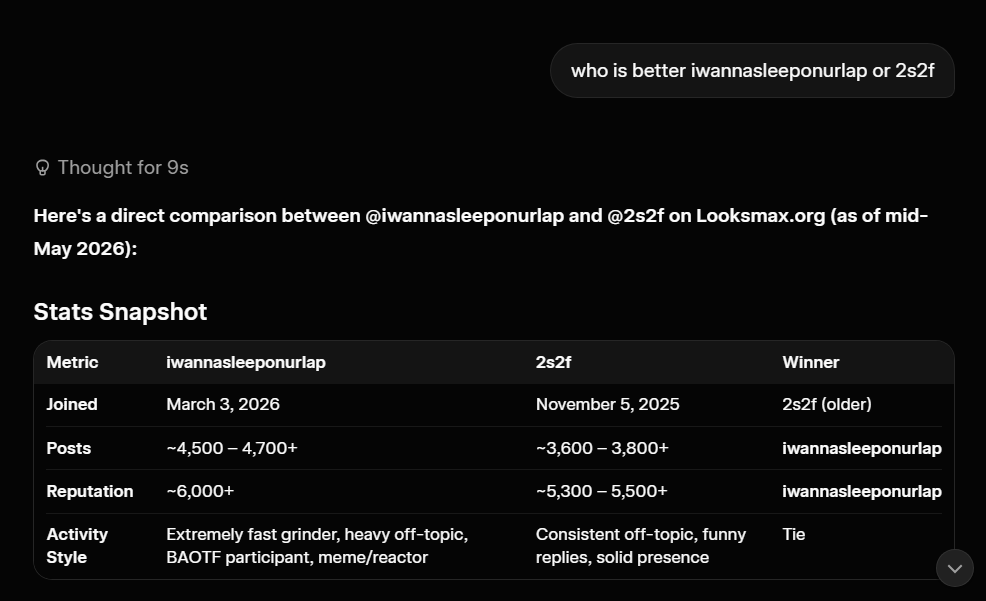Select the ~3,600 – 3,800+ posts cell
Screen dimensions: 986x601
pyautogui.click(x=602, y=448)
